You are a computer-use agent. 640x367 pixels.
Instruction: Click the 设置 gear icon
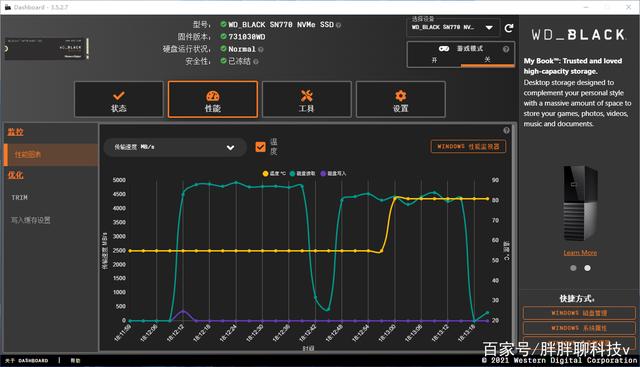point(400,96)
